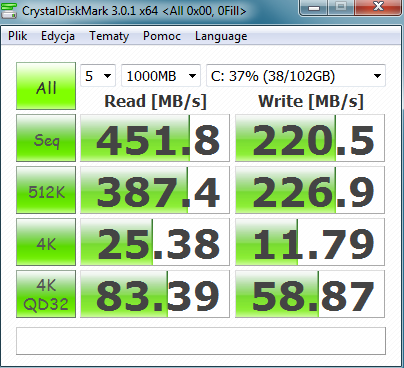
Task: Run all benchmarks with All button
Action: [x=46, y=86]
